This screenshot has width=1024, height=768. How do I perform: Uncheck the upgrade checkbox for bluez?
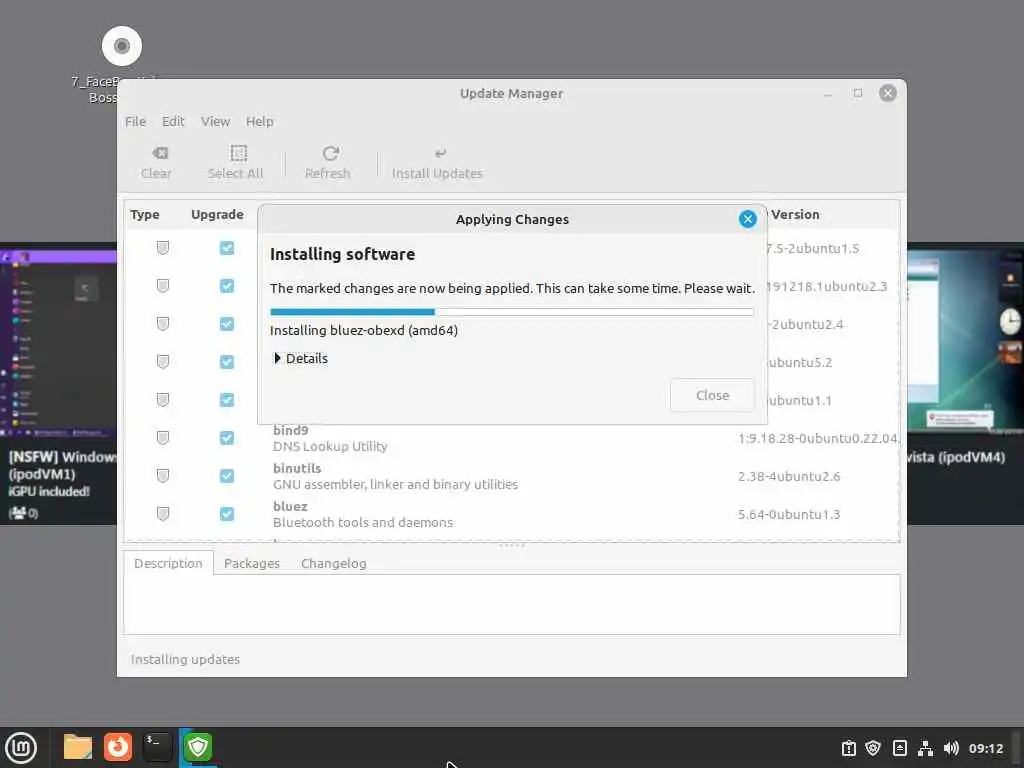(227, 514)
